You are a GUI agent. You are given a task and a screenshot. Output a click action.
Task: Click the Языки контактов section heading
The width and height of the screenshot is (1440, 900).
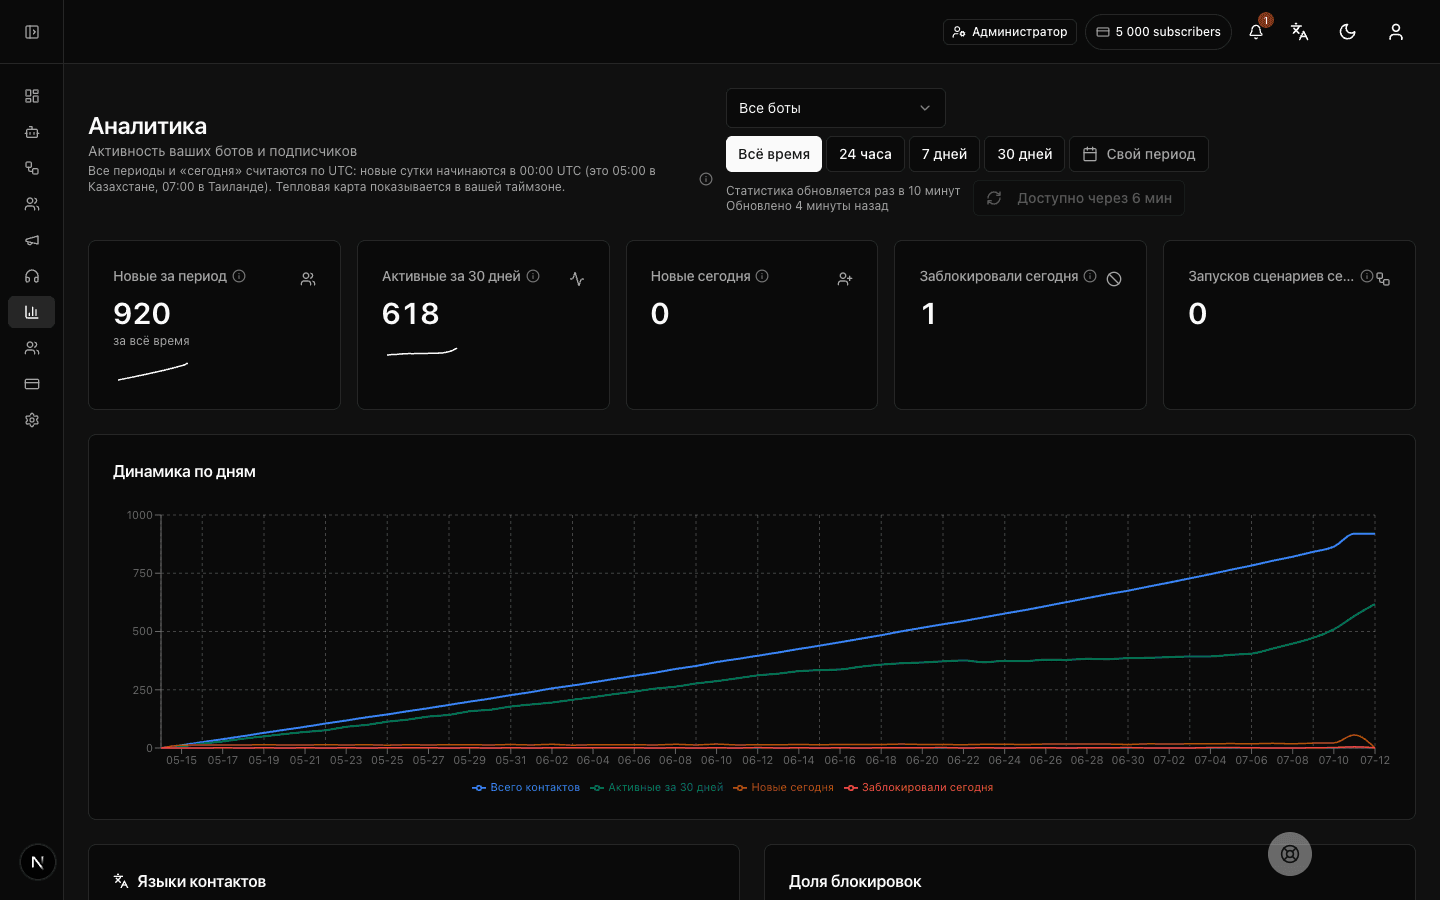tap(201, 882)
